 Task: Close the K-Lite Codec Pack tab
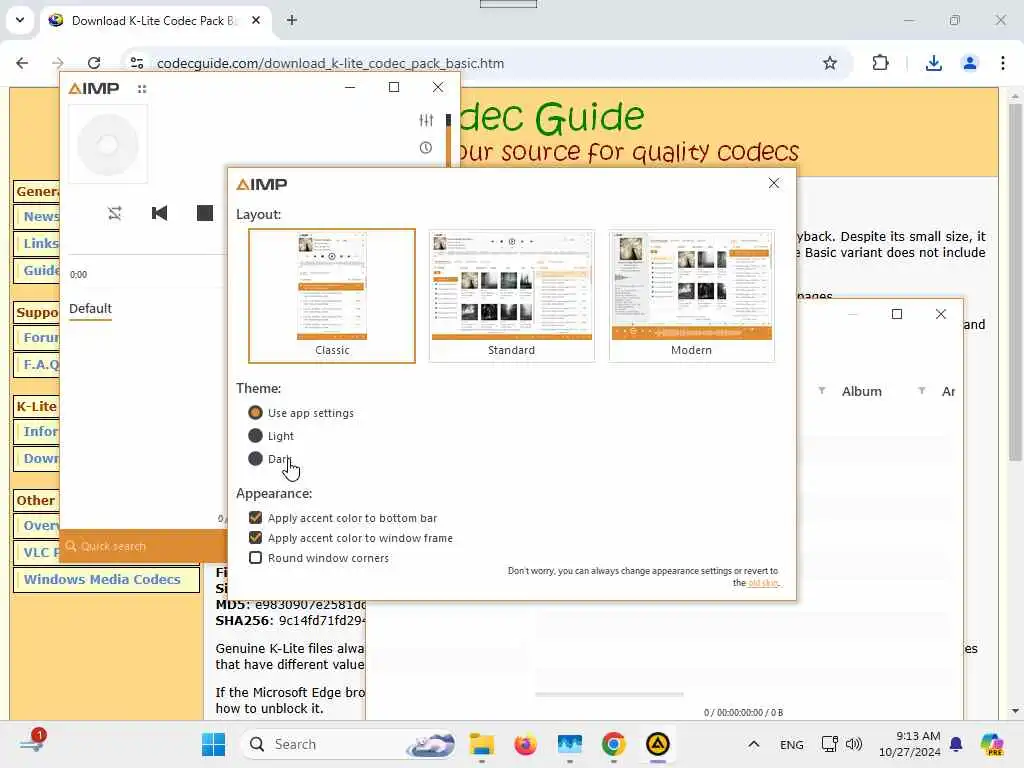point(256,20)
